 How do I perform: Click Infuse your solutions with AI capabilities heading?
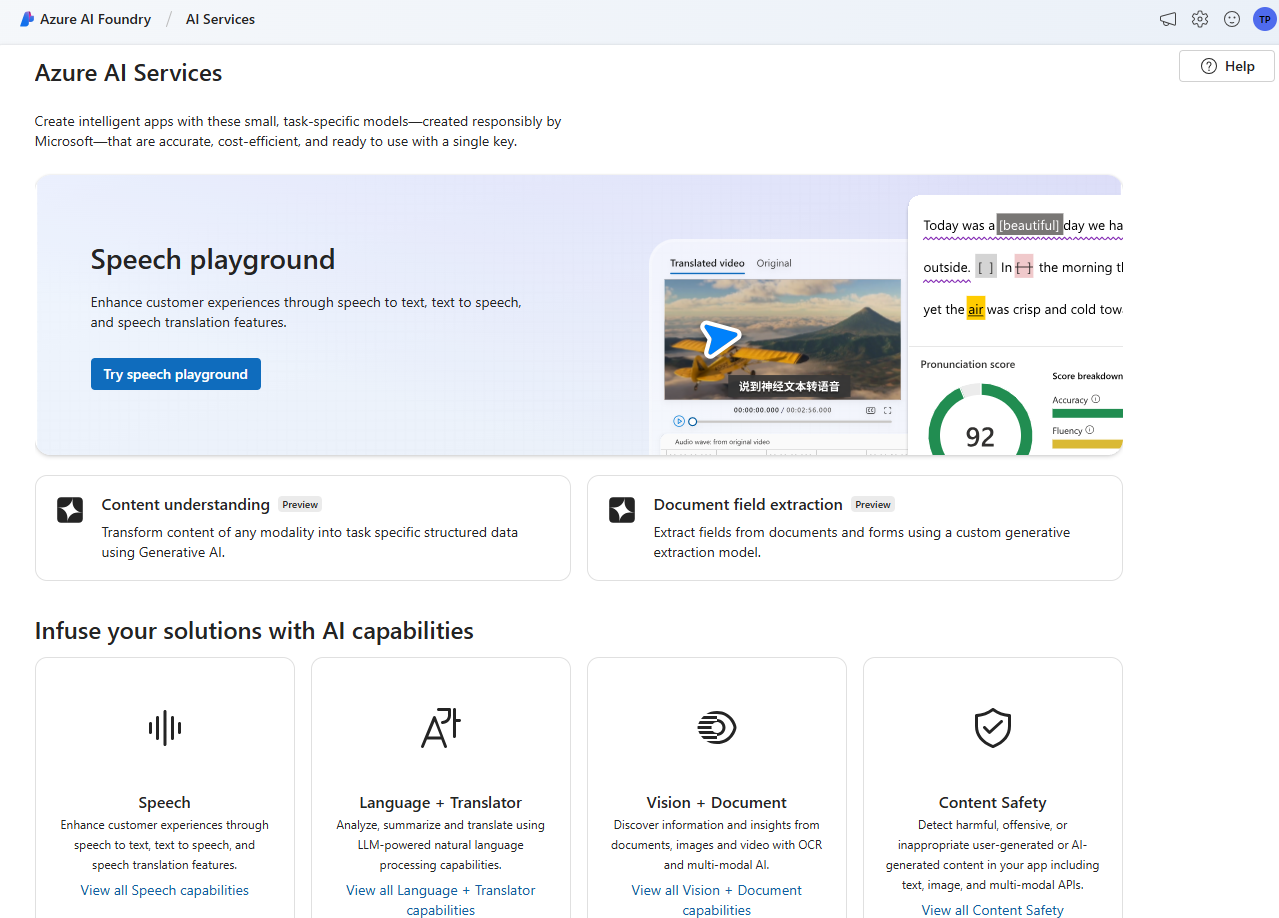pos(254,630)
